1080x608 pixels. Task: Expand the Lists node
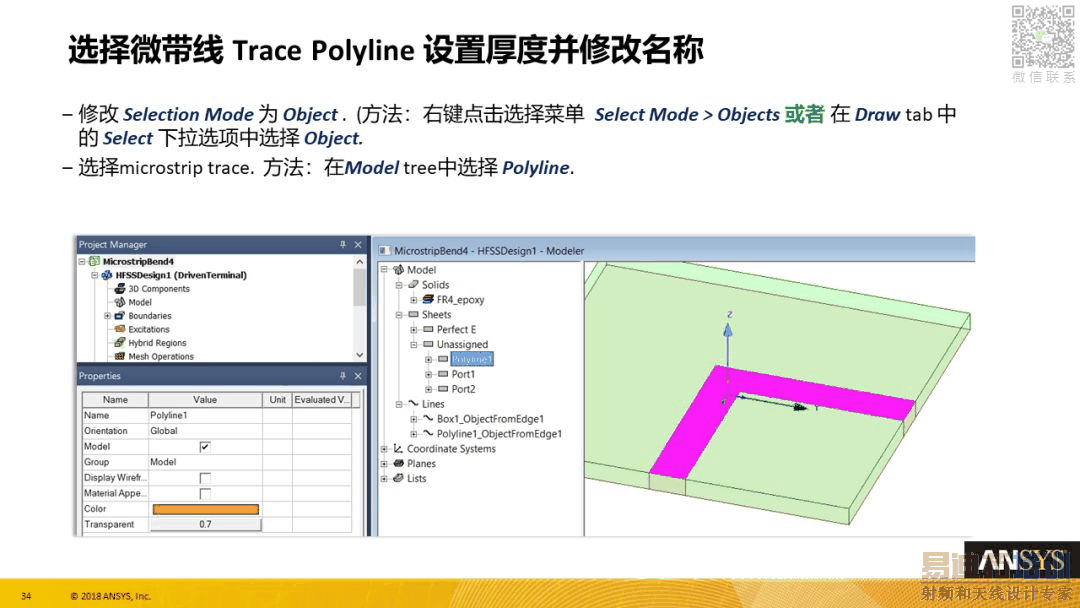384,479
